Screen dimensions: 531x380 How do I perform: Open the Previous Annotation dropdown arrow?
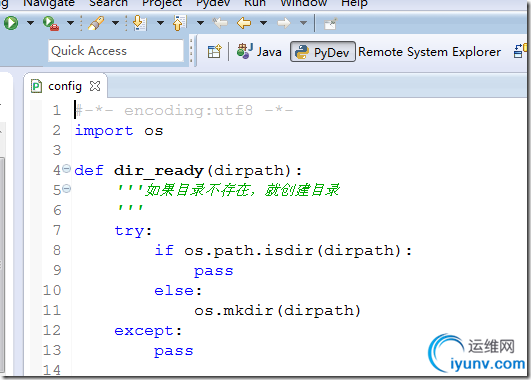click(x=200, y=23)
